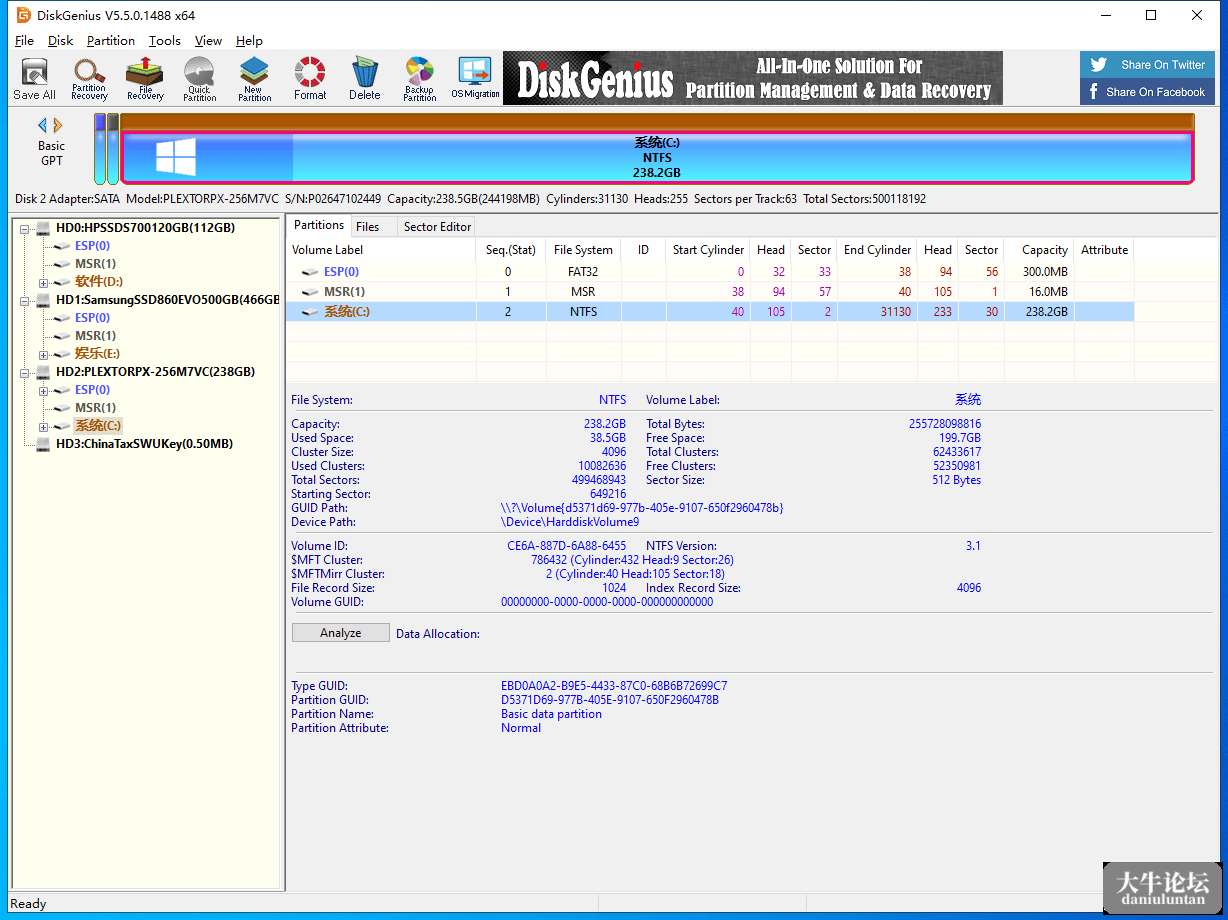This screenshot has height=920, width=1228.
Task: Open the Partition menu
Action: [111, 41]
